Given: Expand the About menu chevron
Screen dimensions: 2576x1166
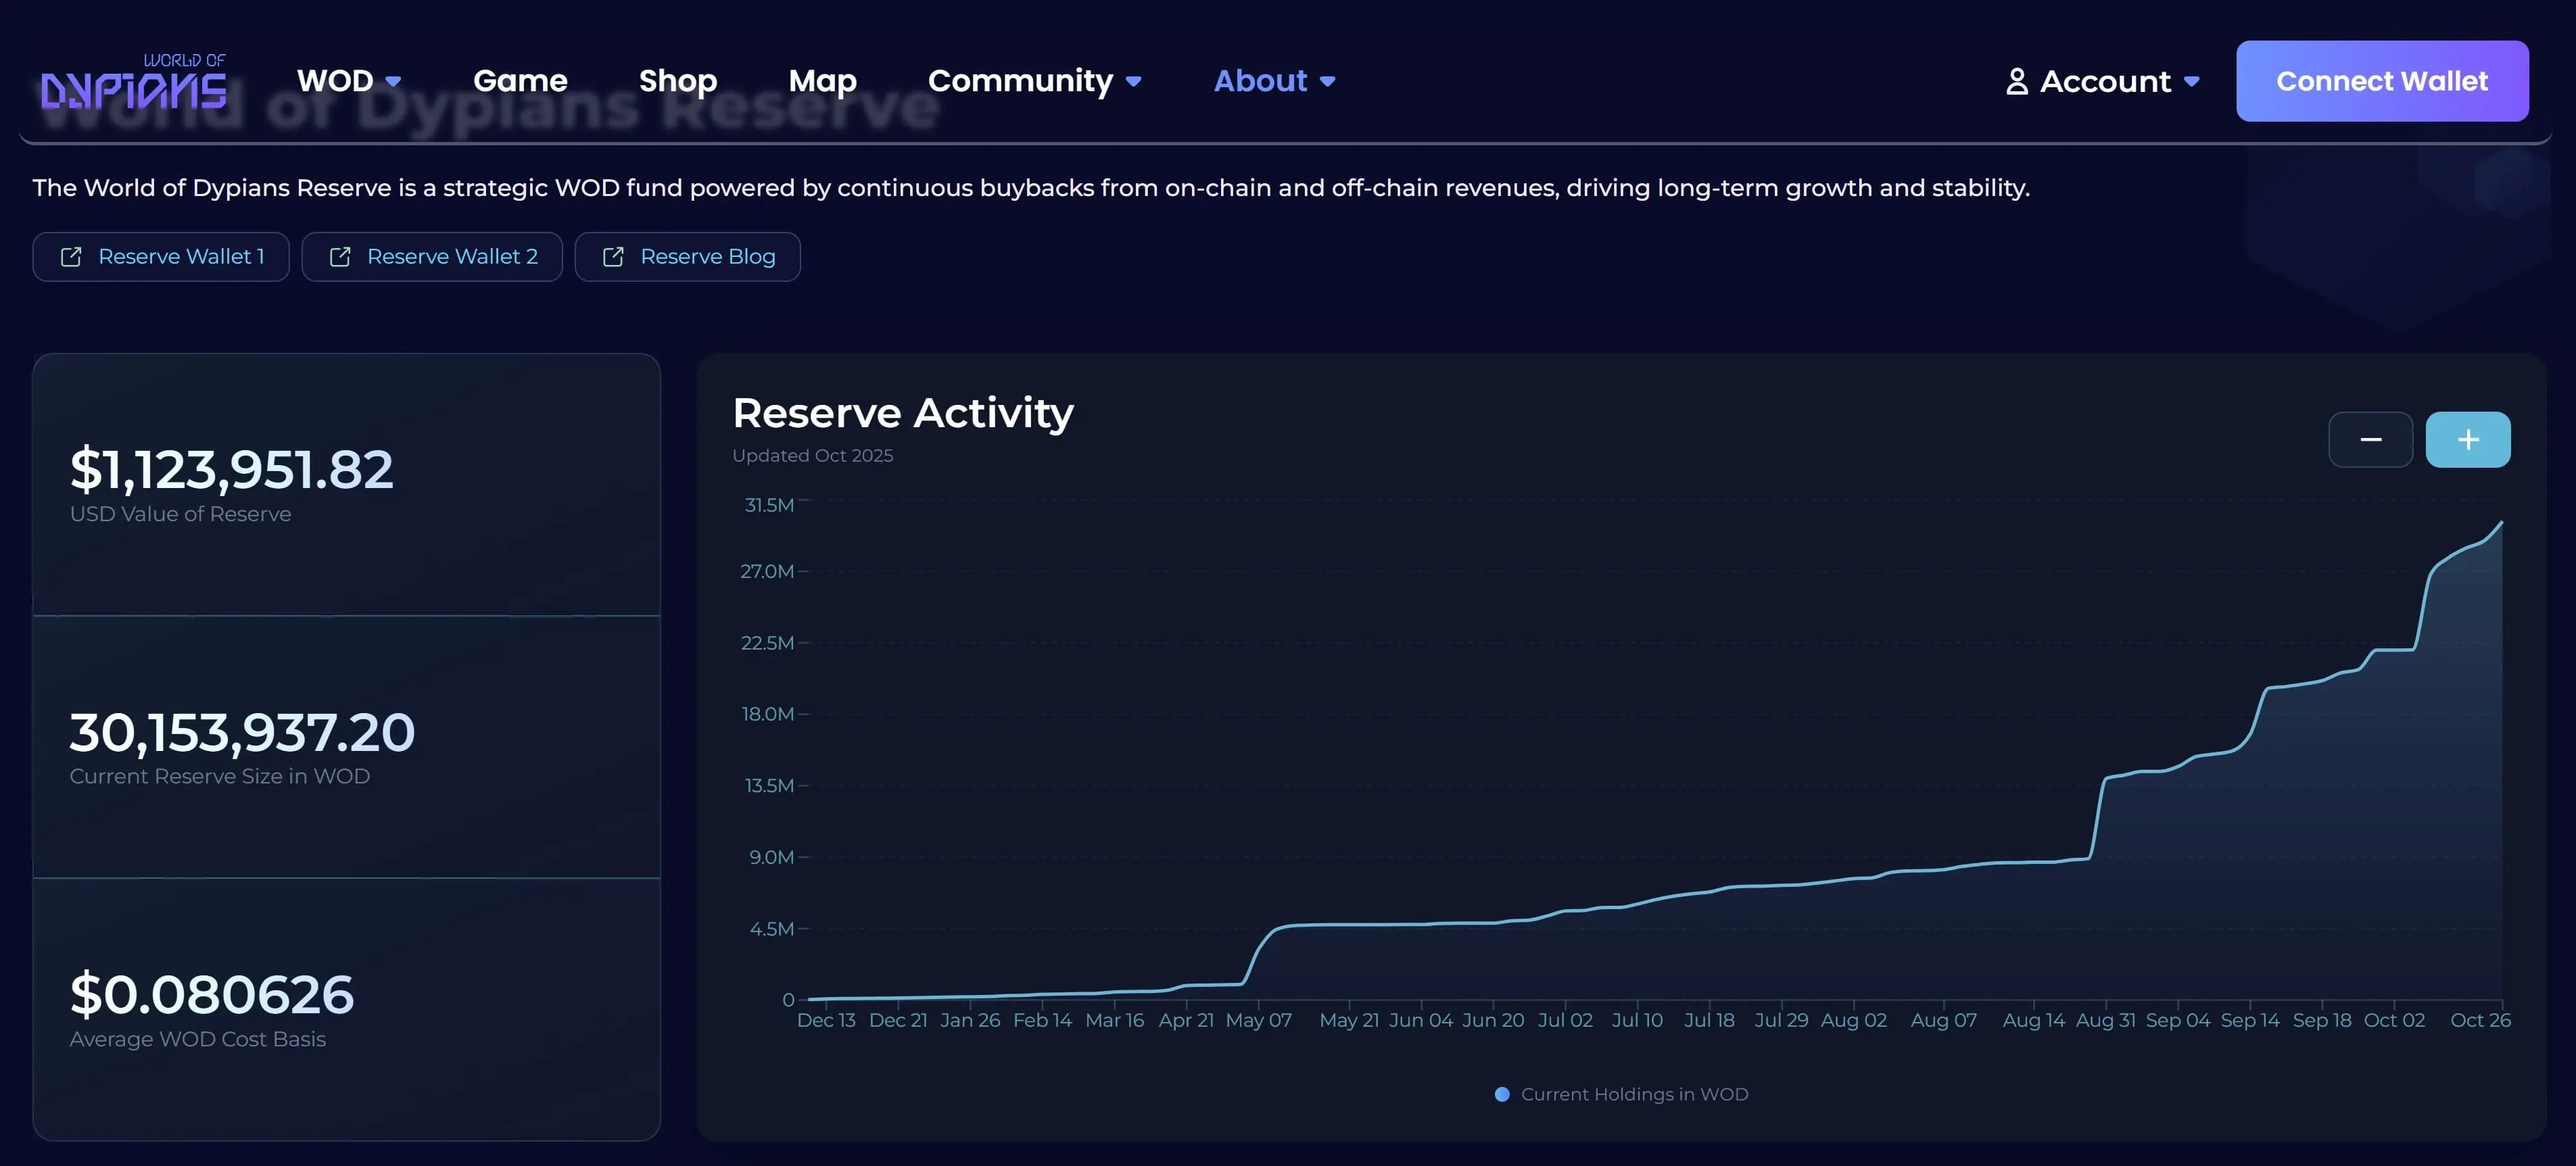Looking at the screenshot, I should point(1327,82).
